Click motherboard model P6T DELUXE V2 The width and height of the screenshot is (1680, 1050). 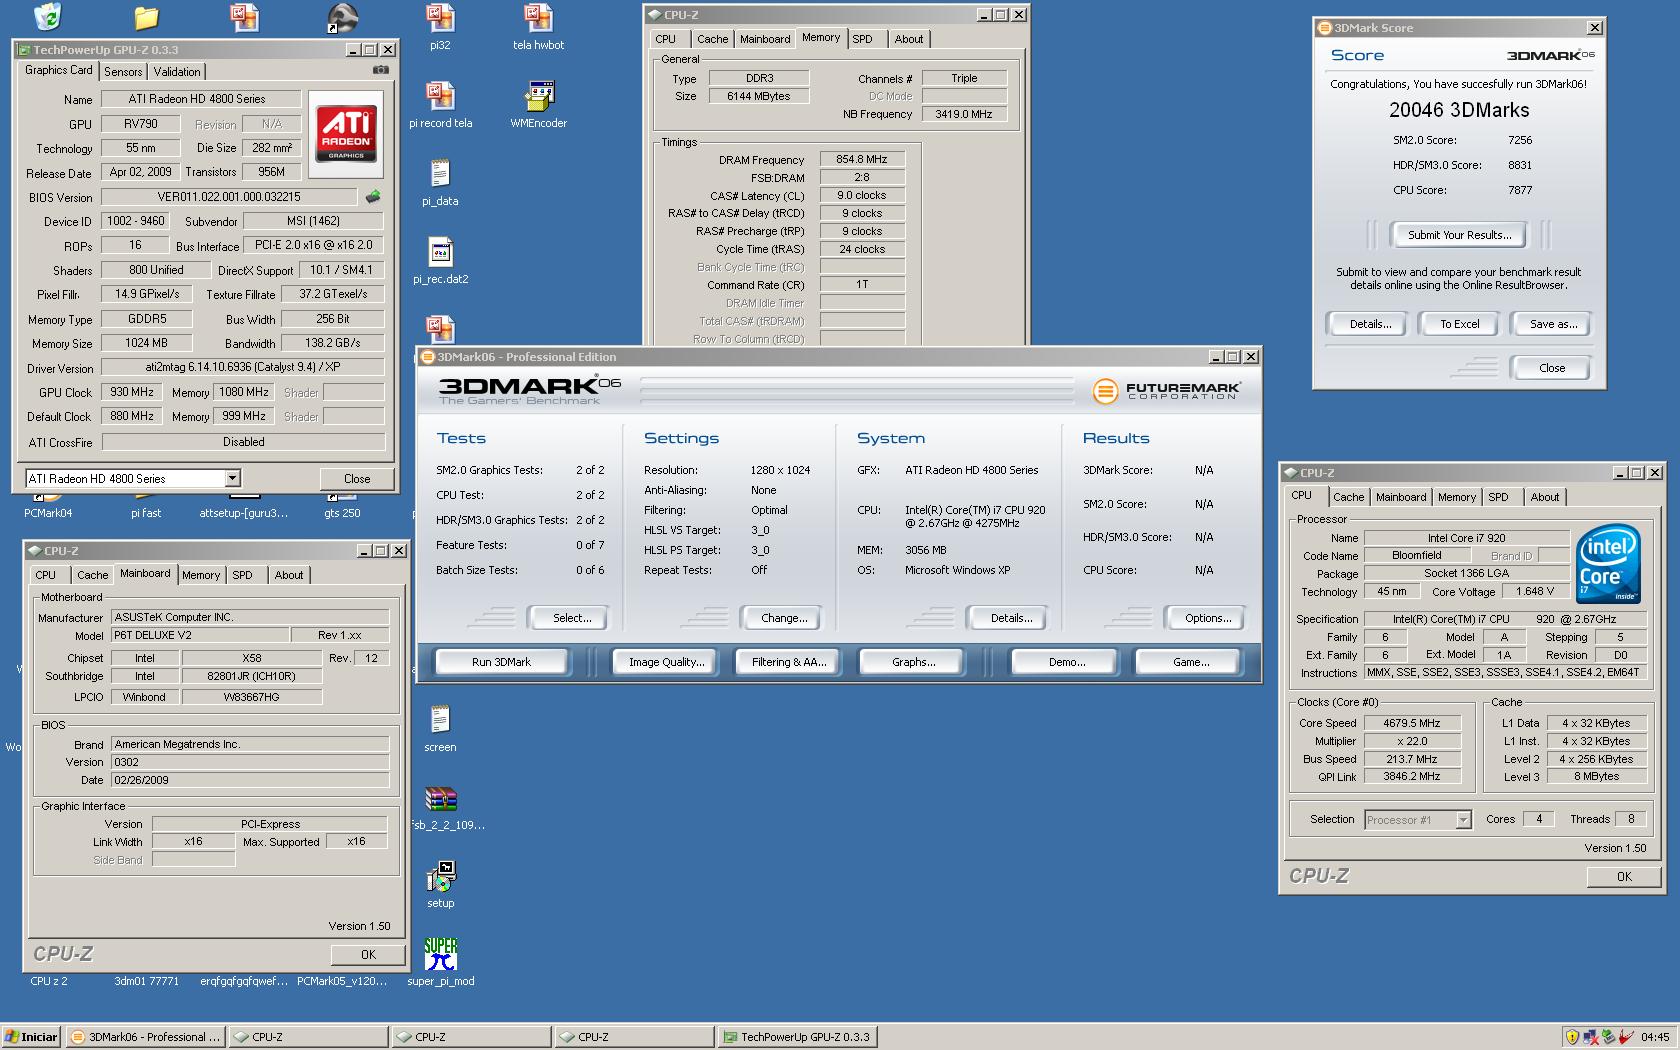pos(200,635)
